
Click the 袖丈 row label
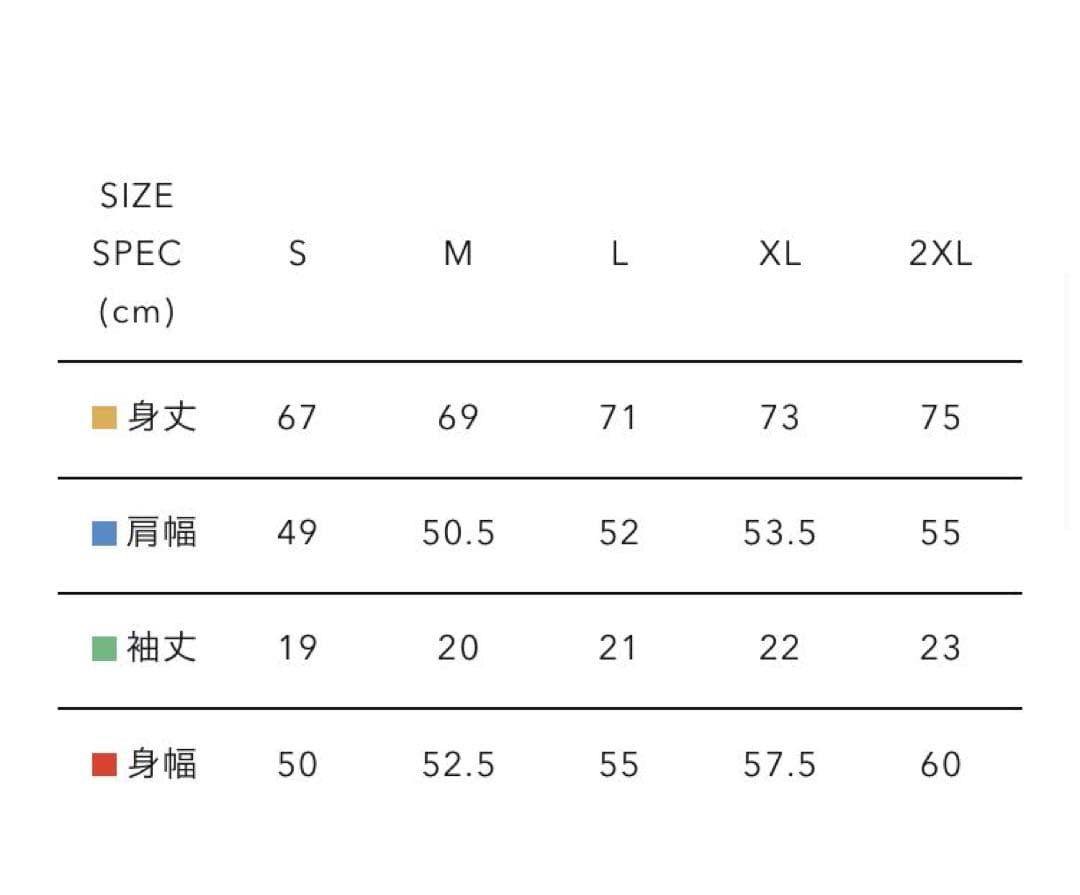pyautogui.click(x=162, y=648)
